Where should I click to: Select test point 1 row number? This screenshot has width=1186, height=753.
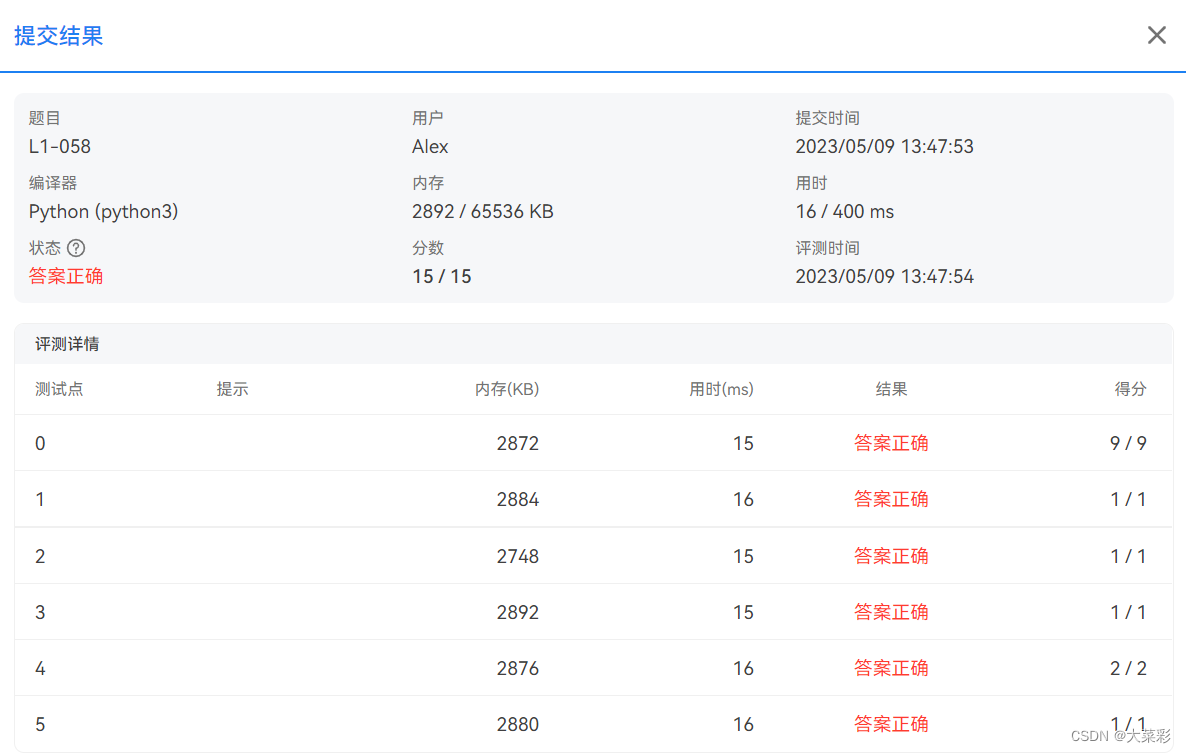coord(40,500)
